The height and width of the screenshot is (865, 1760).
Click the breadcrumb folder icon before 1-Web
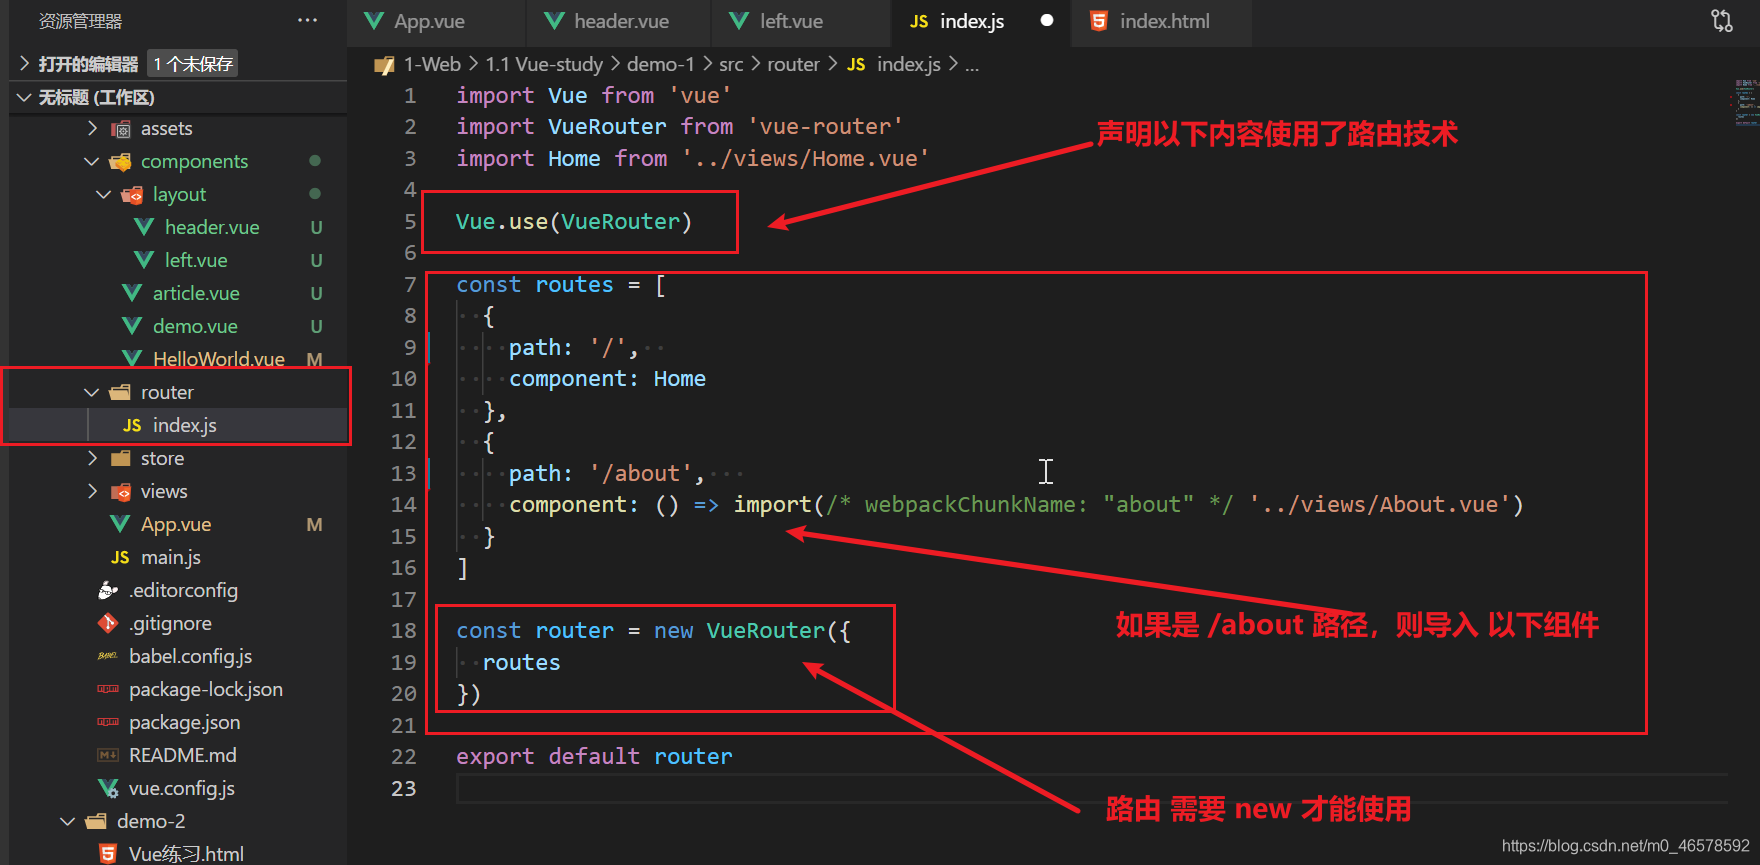click(384, 65)
